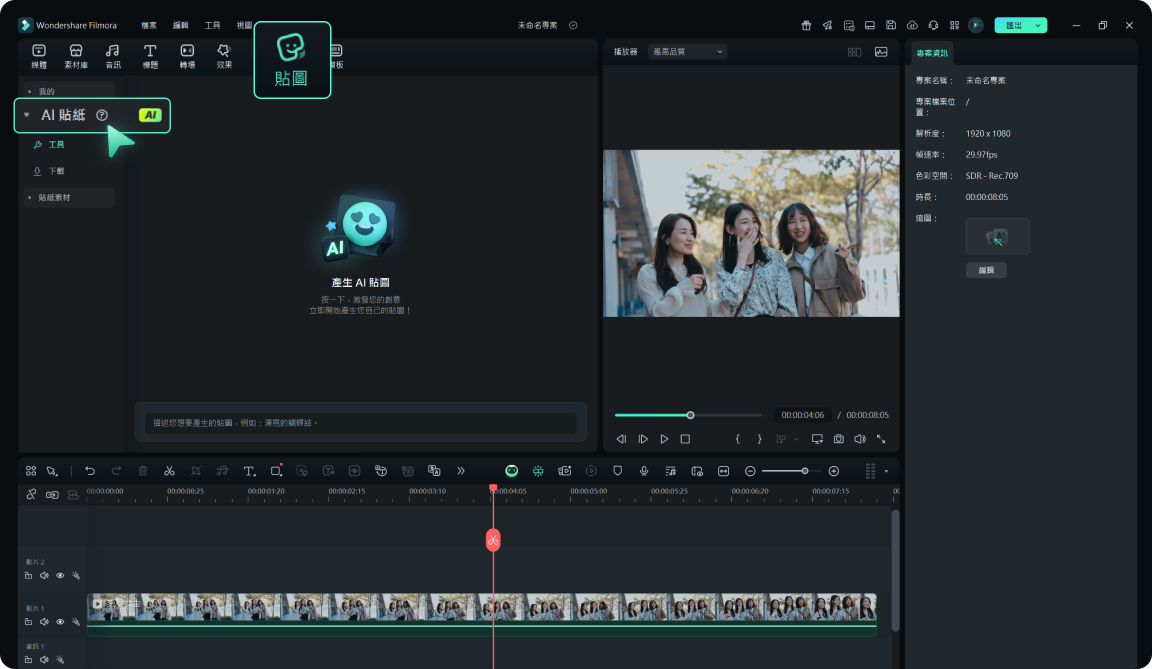Viewport: 1152px width, 669px height.
Task: Select the text tool in timeline toolbar
Action: pos(249,471)
